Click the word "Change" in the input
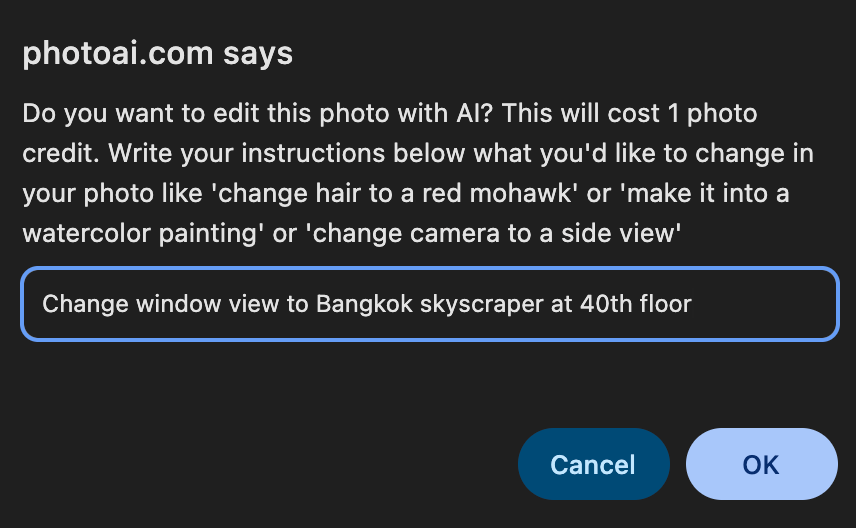Image resolution: width=856 pixels, height=528 pixels. [x=76, y=304]
